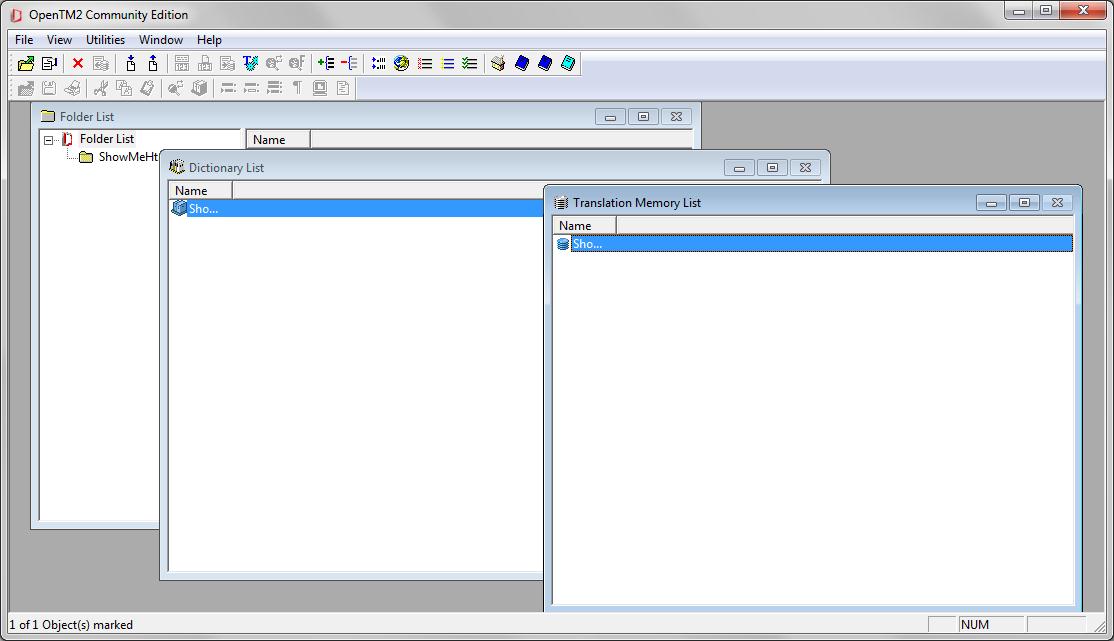Image resolution: width=1114 pixels, height=641 pixels.
Task: Click the blue T spellcheck toolbar icon
Action: [250, 63]
